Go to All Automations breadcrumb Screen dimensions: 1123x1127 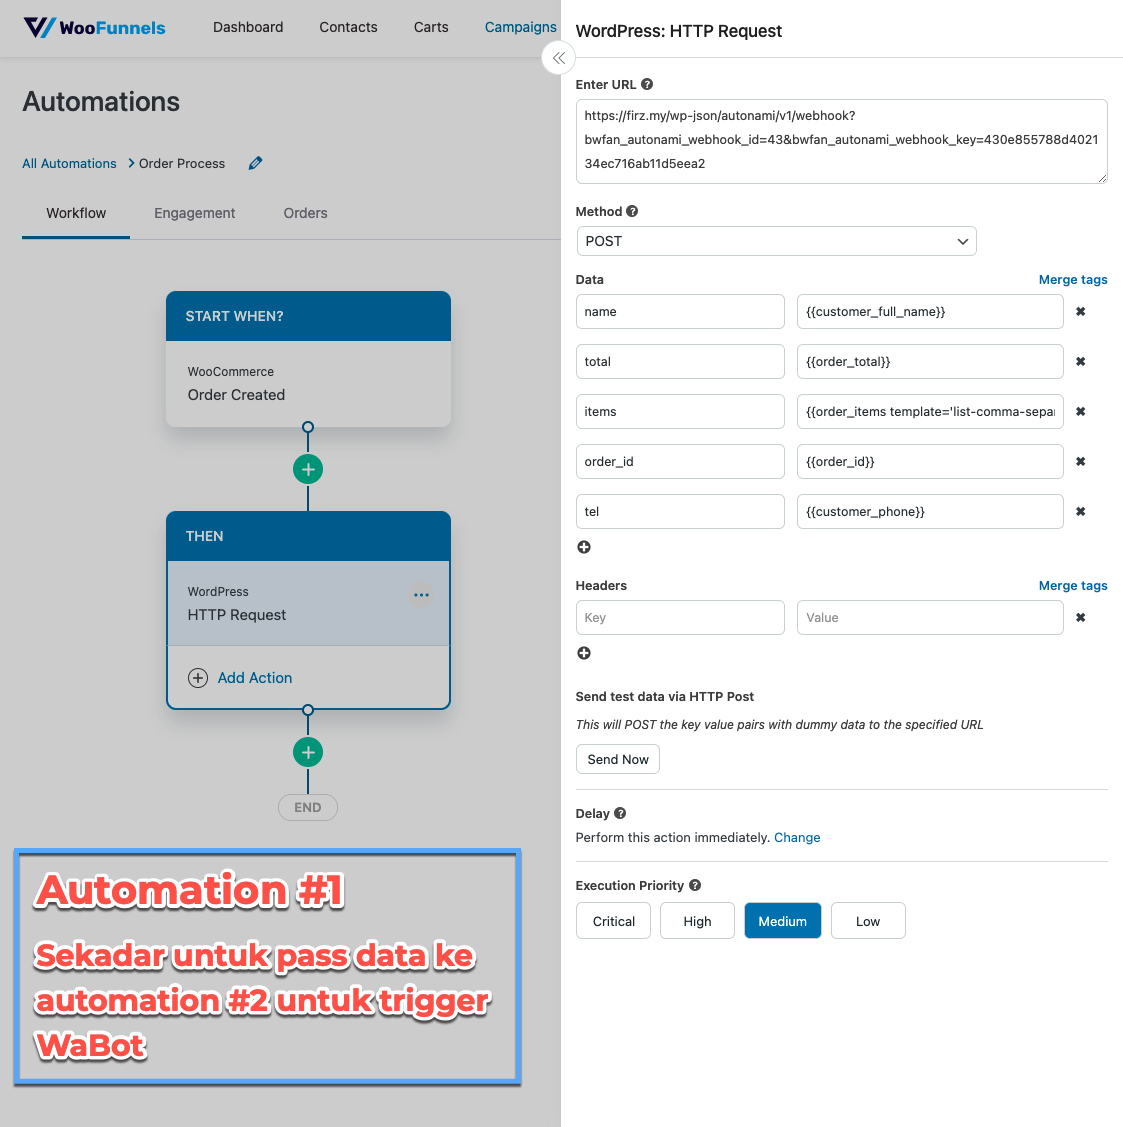69,163
